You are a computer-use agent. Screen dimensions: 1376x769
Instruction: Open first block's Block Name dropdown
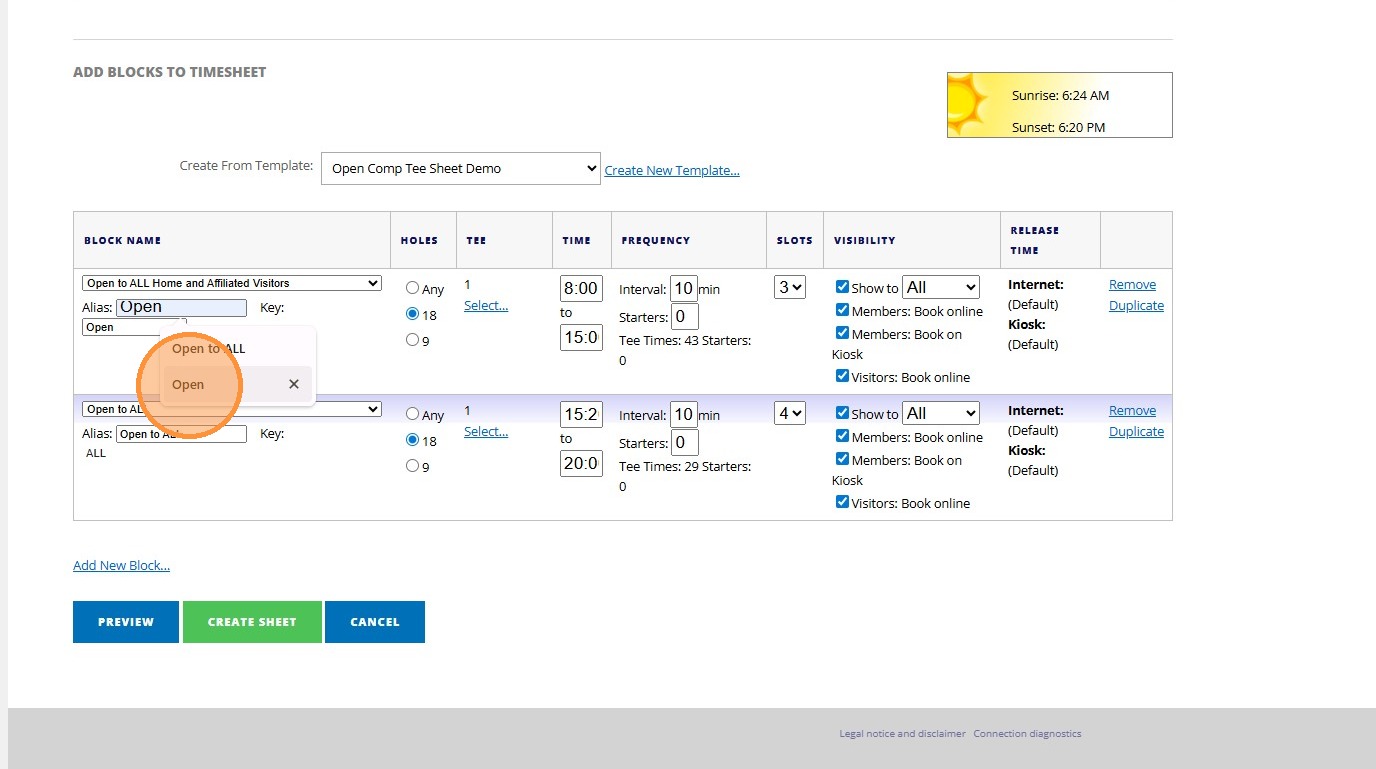[x=232, y=283]
